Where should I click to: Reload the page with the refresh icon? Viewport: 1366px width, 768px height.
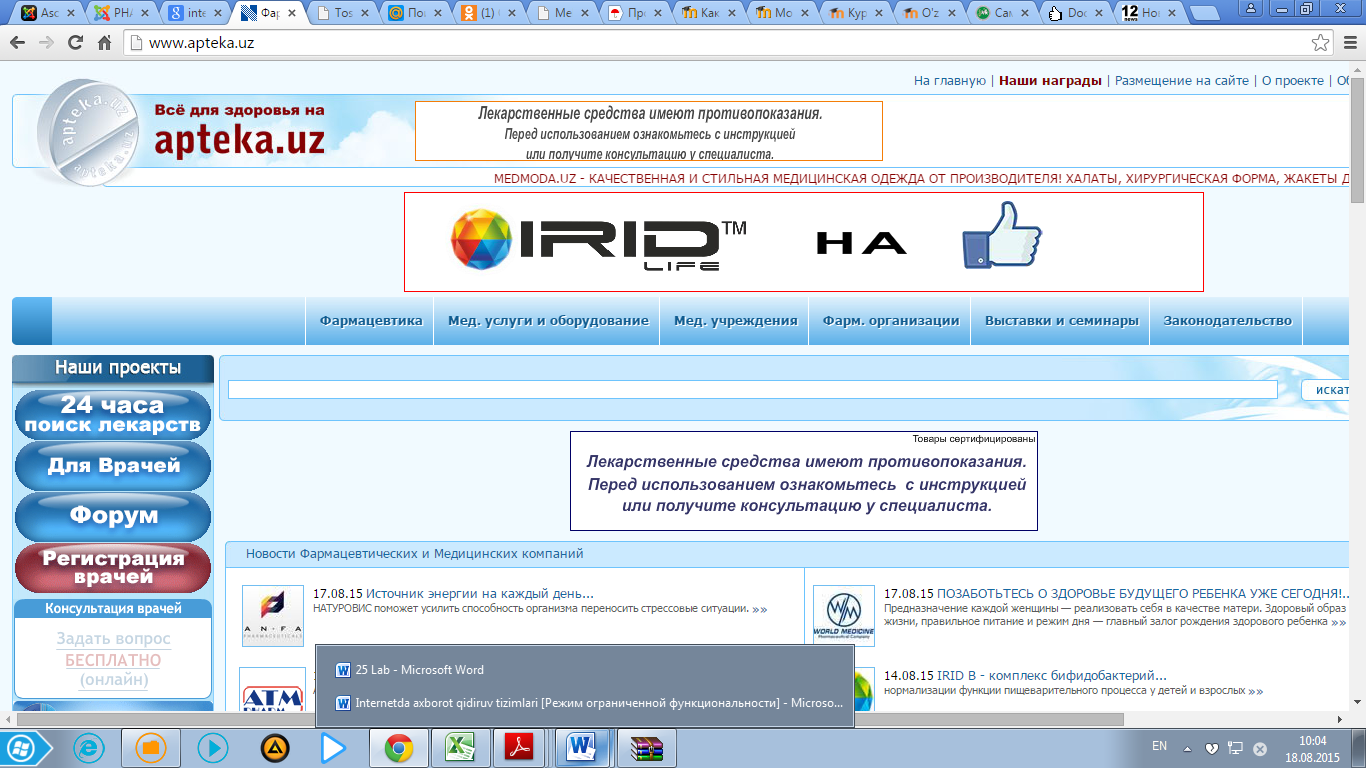pos(75,44)
